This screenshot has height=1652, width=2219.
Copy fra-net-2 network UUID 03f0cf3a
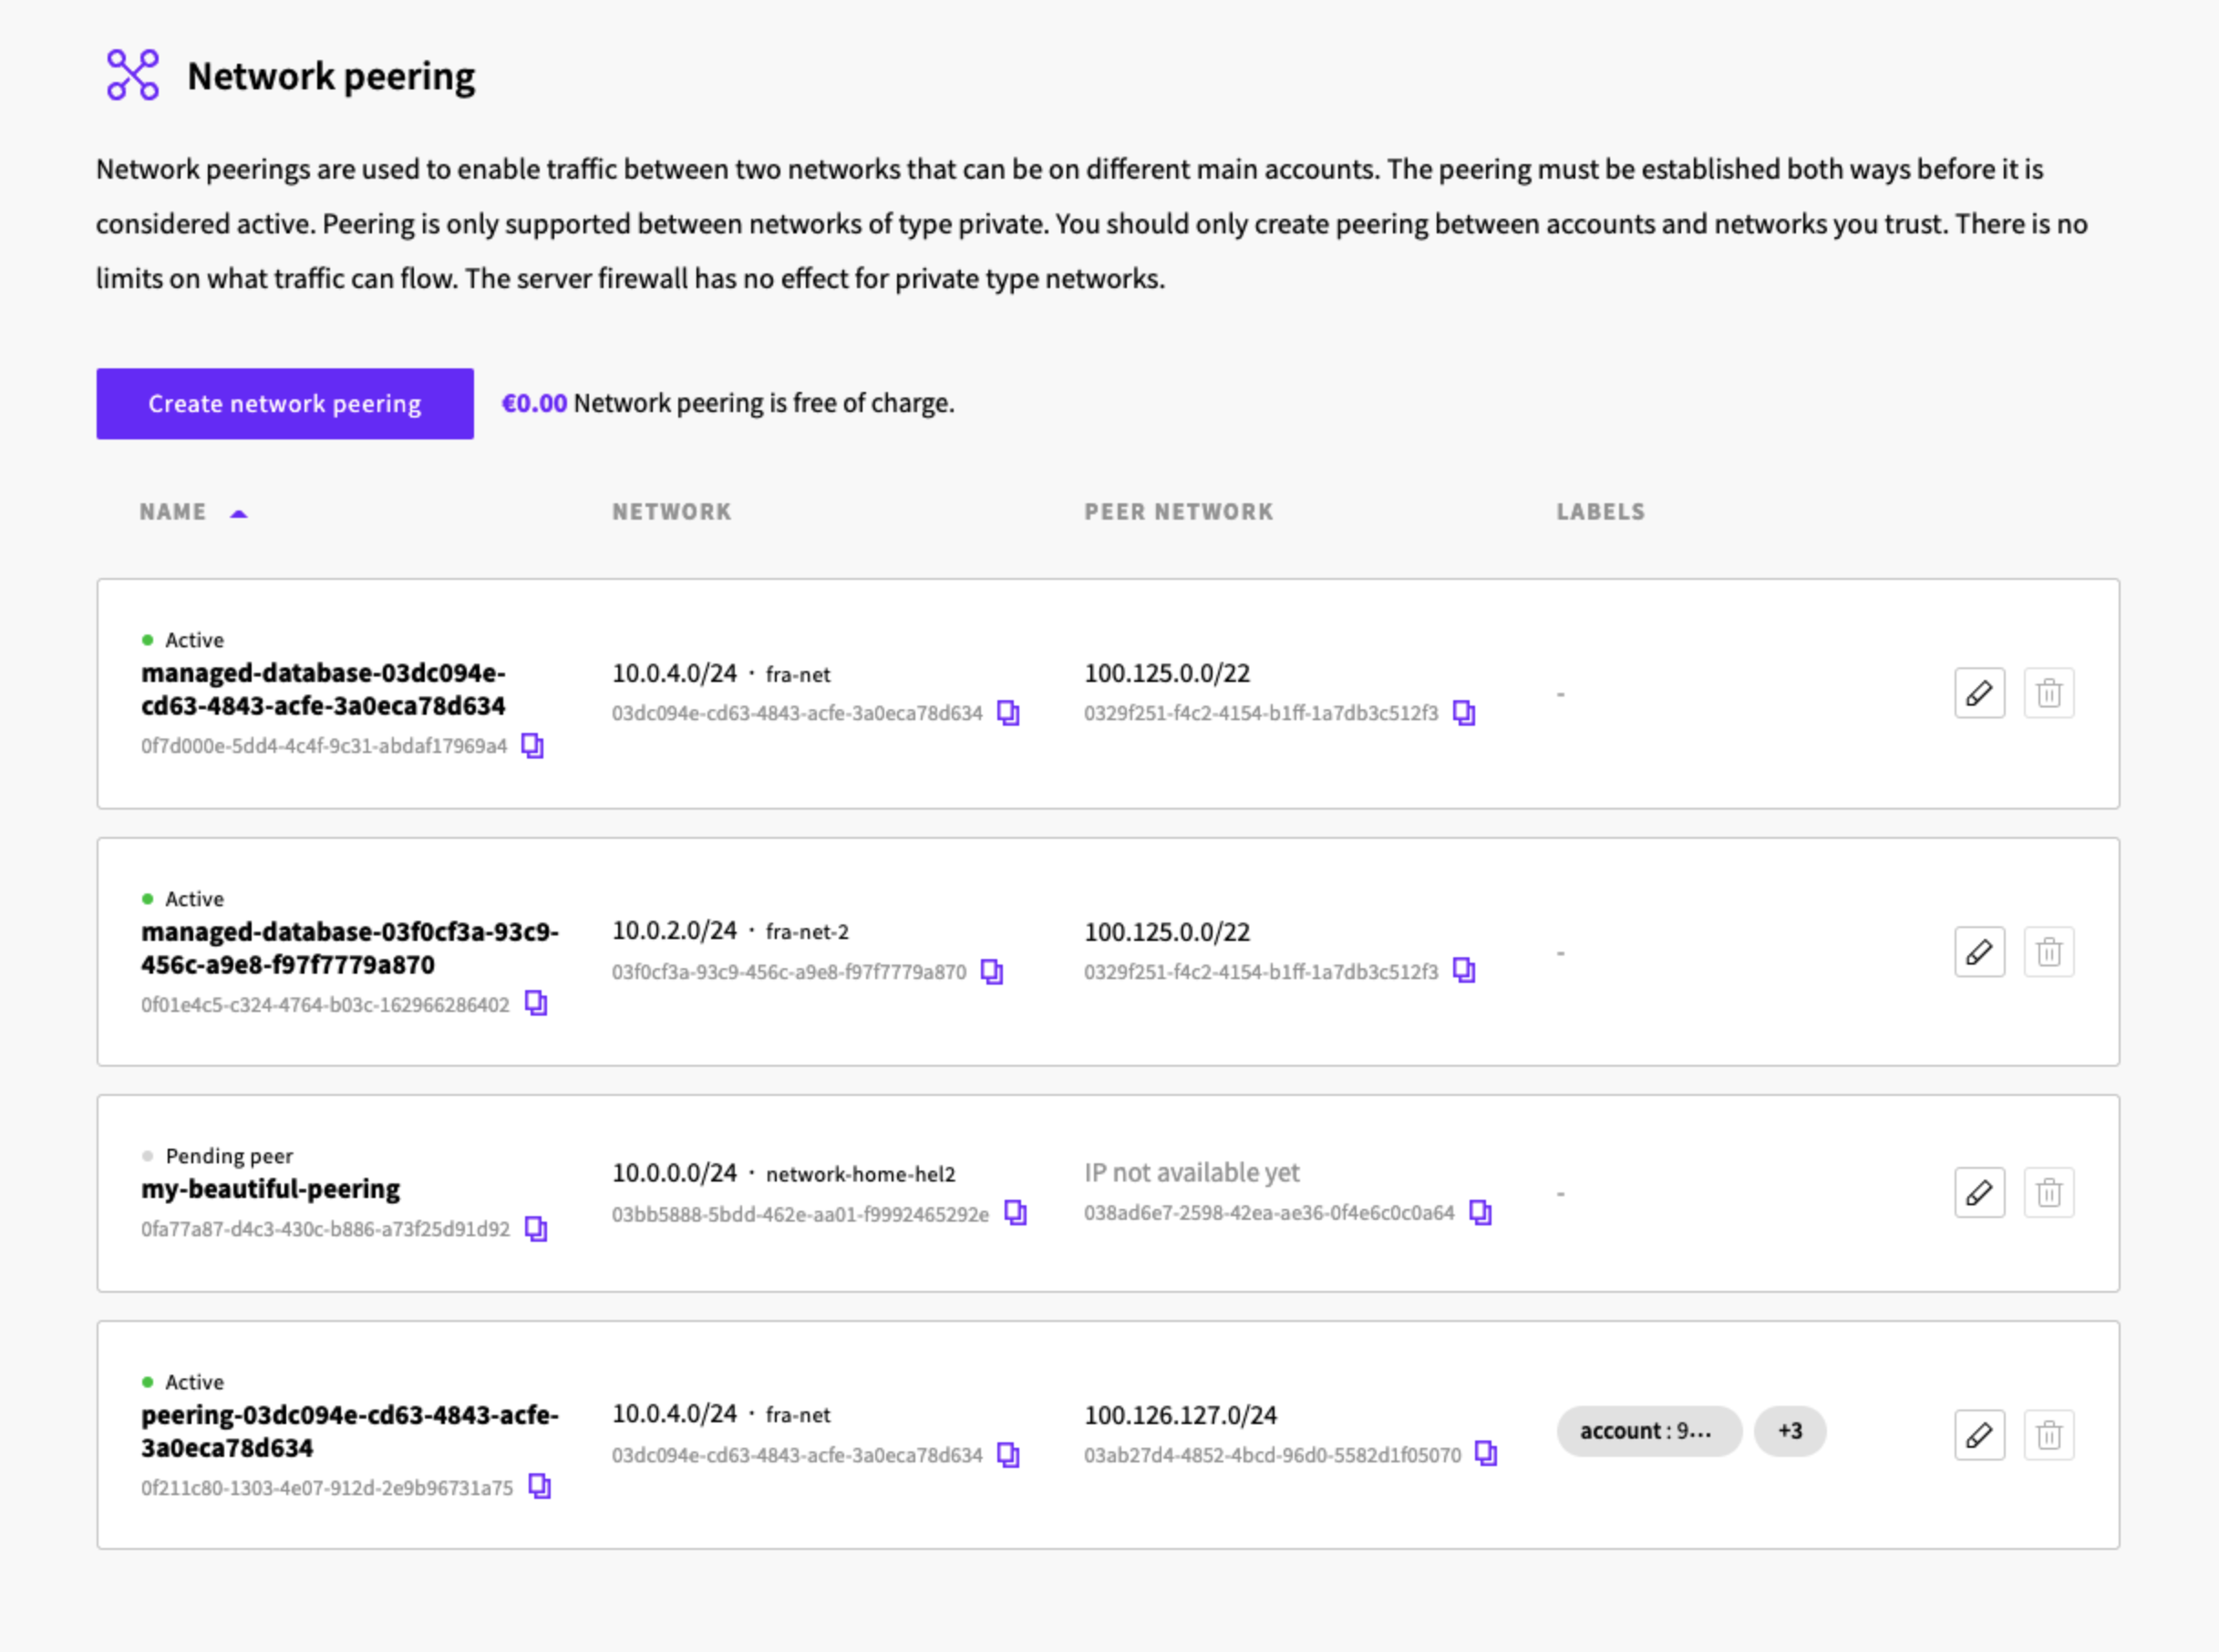992,971
